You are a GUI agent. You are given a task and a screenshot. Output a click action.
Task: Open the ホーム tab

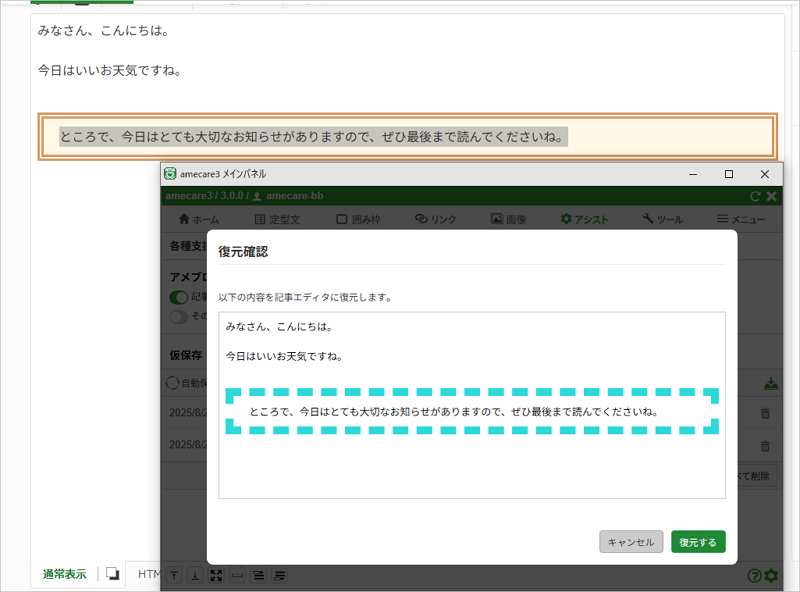click(x=198, y=219)
